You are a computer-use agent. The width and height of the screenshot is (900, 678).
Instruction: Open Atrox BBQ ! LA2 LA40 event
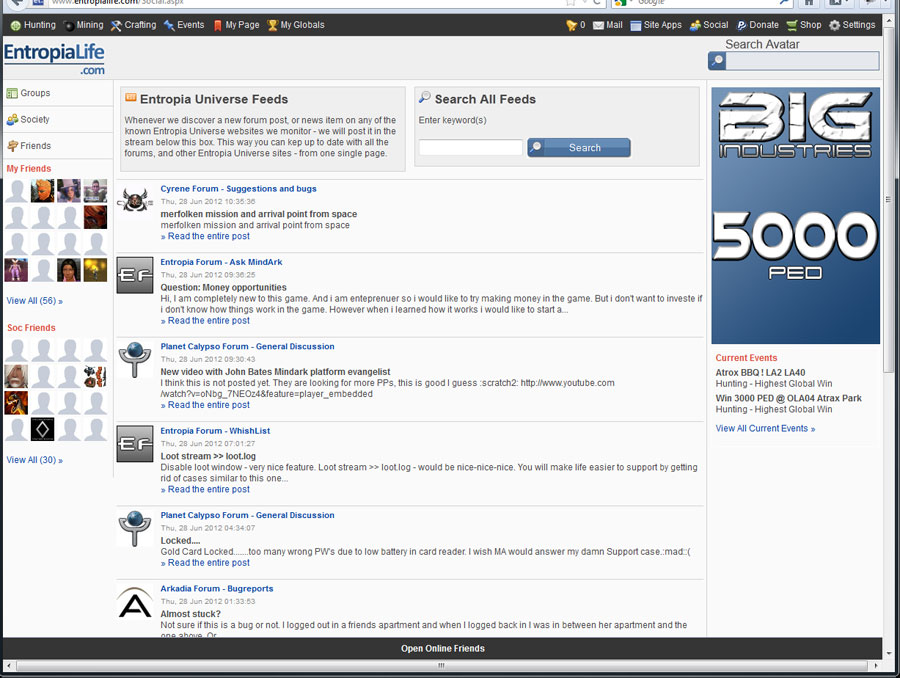[760, 373]
